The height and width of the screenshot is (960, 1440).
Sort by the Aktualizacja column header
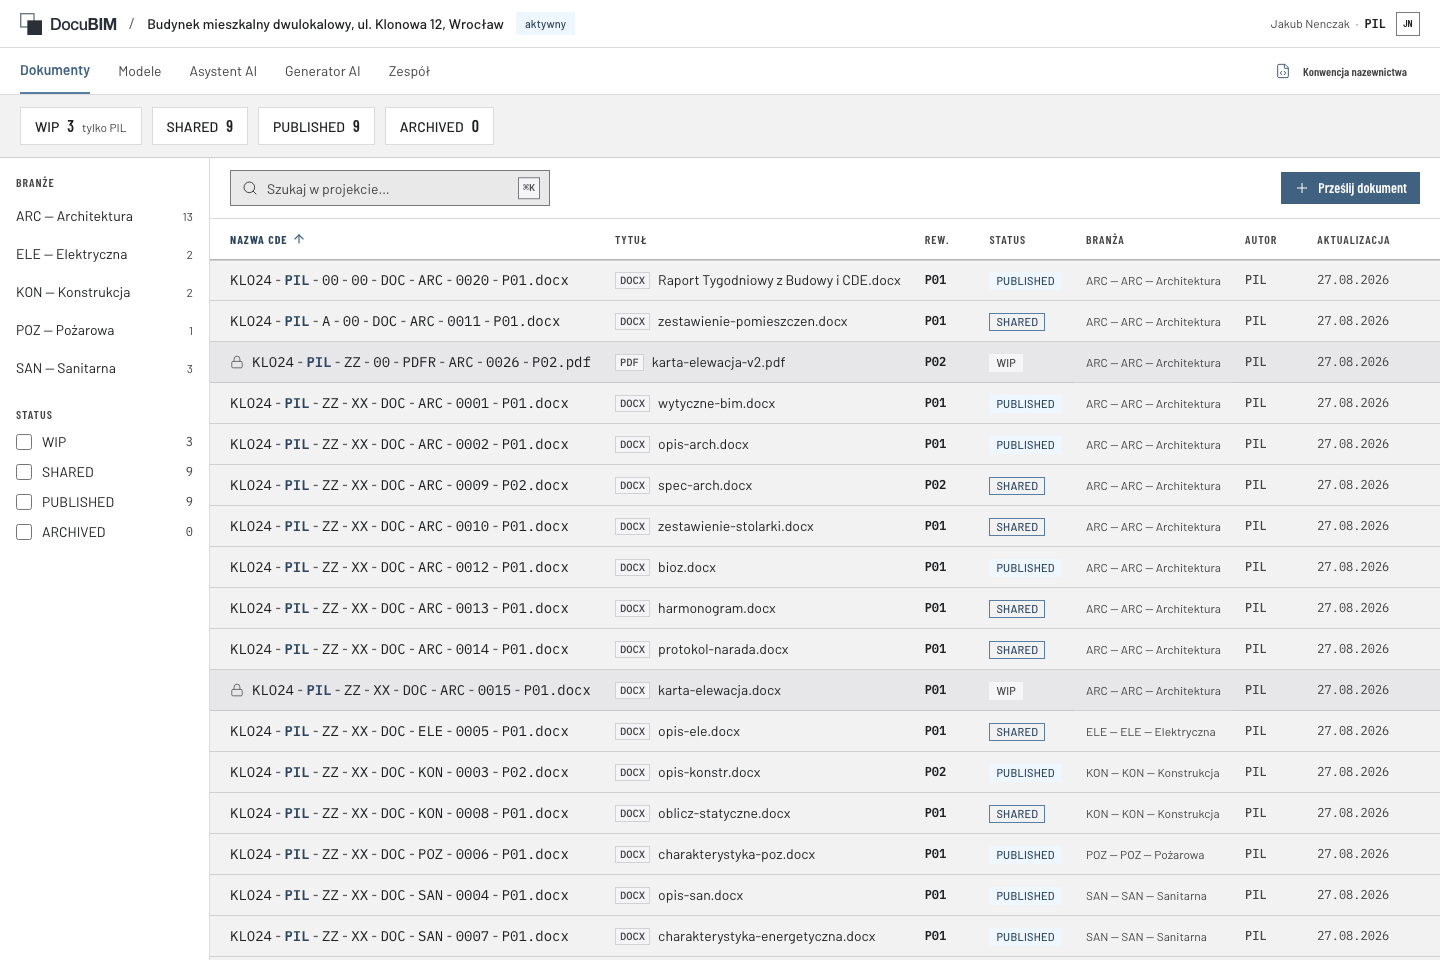click(1353, 240)
